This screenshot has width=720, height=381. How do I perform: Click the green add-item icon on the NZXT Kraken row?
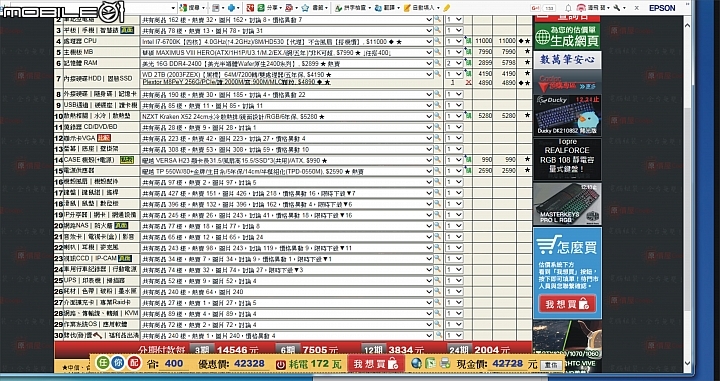pyautogui.click(x=468, y=116)
